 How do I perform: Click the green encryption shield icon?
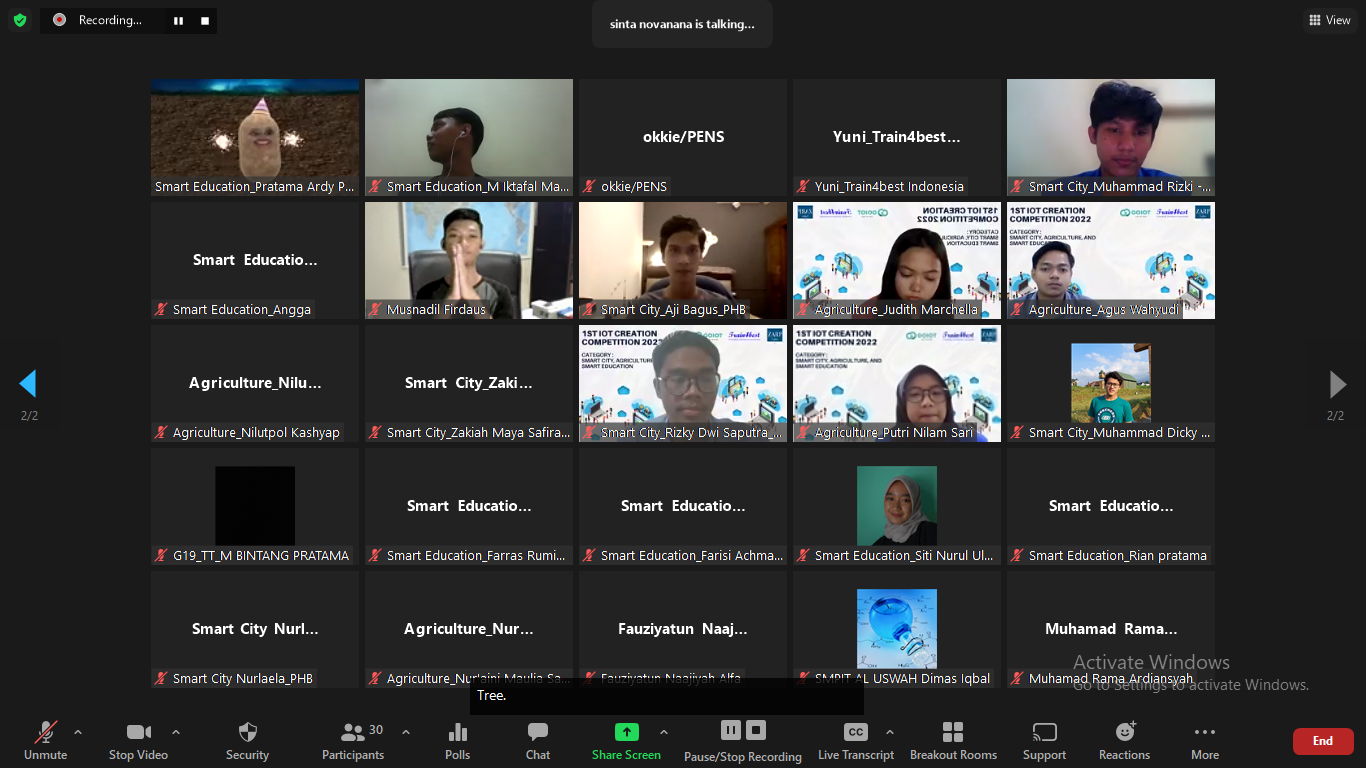click(20, 20)
